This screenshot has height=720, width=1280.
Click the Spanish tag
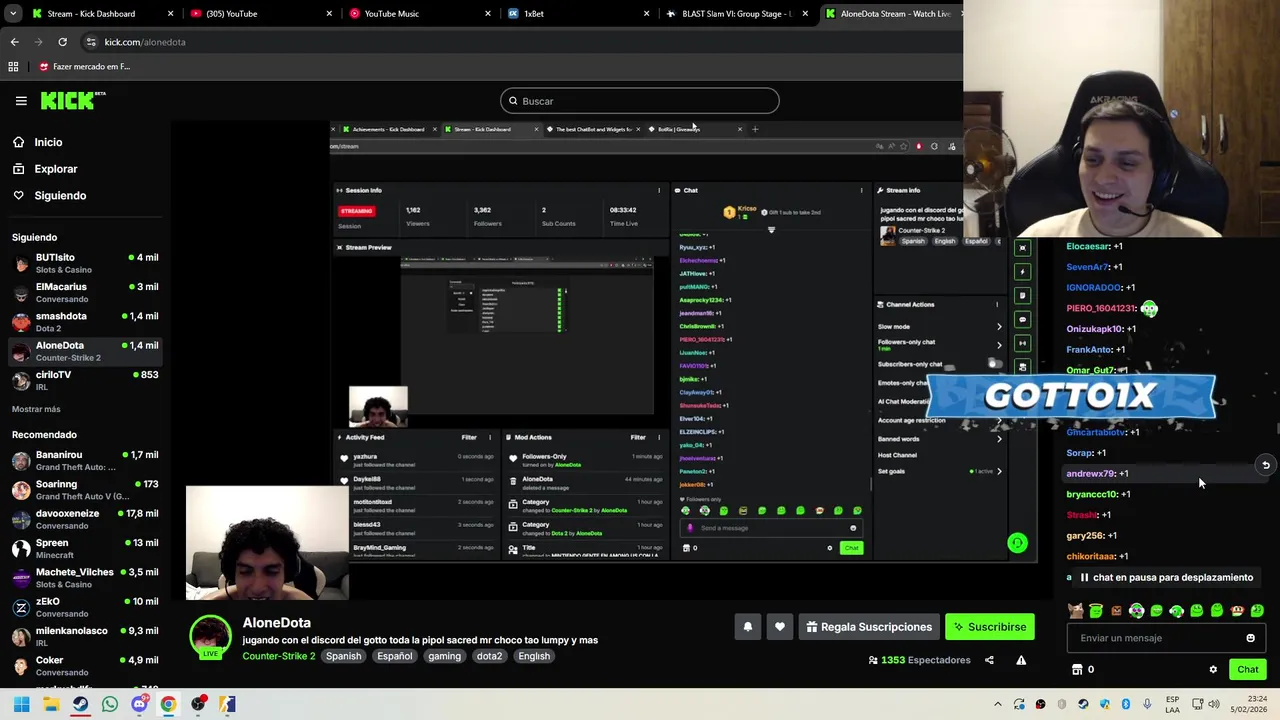(343, 656)
